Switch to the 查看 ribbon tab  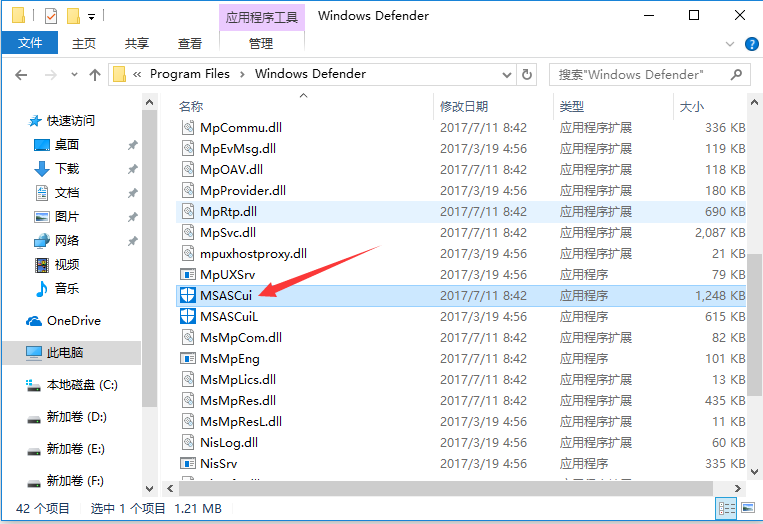(x=190, y=43)
